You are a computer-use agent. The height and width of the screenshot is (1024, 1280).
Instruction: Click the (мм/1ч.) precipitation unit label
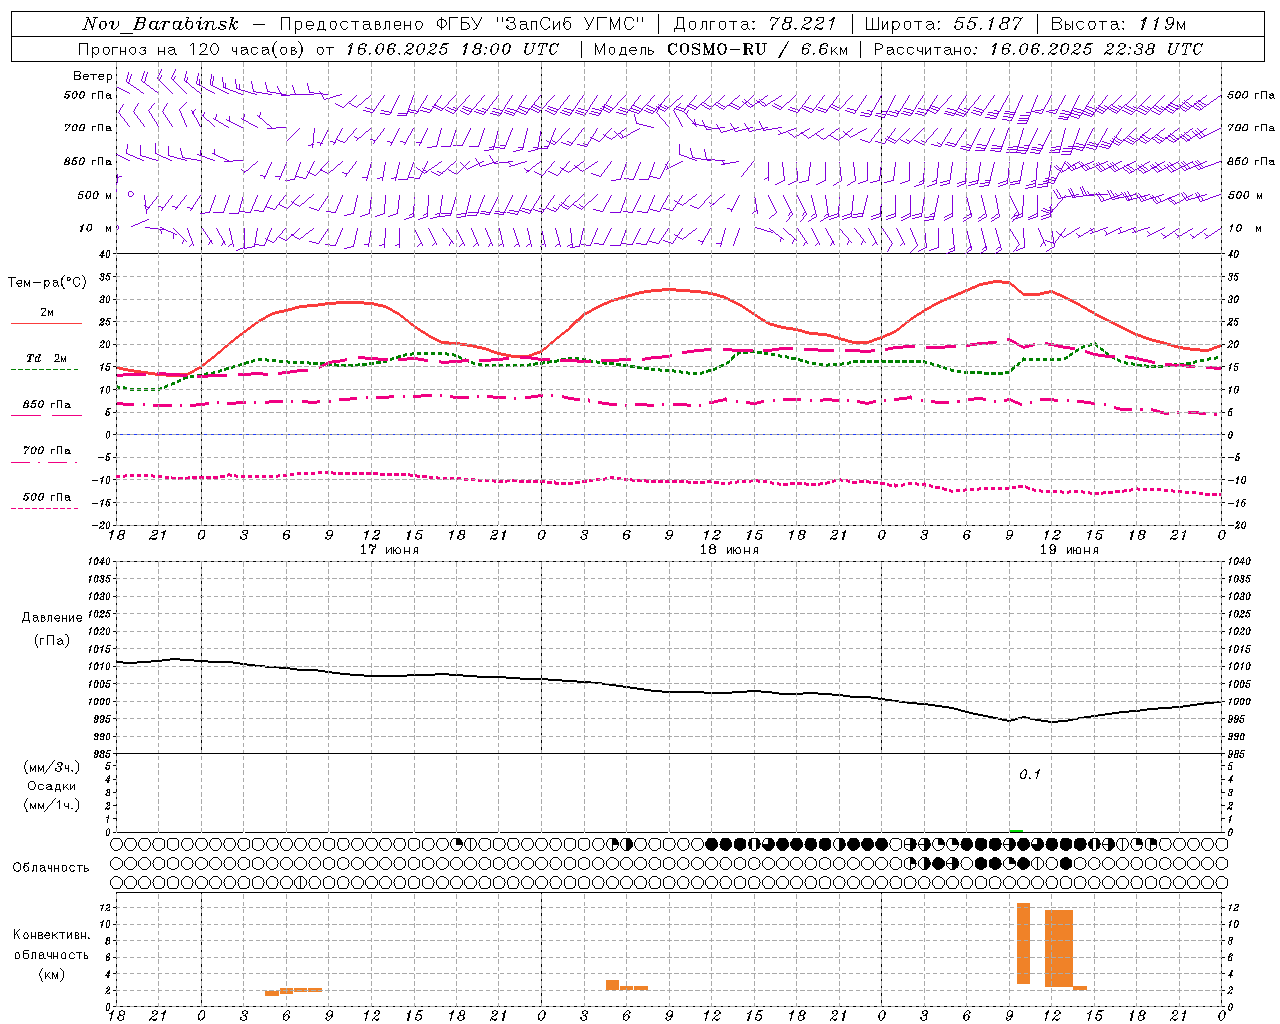coord(52,805)
